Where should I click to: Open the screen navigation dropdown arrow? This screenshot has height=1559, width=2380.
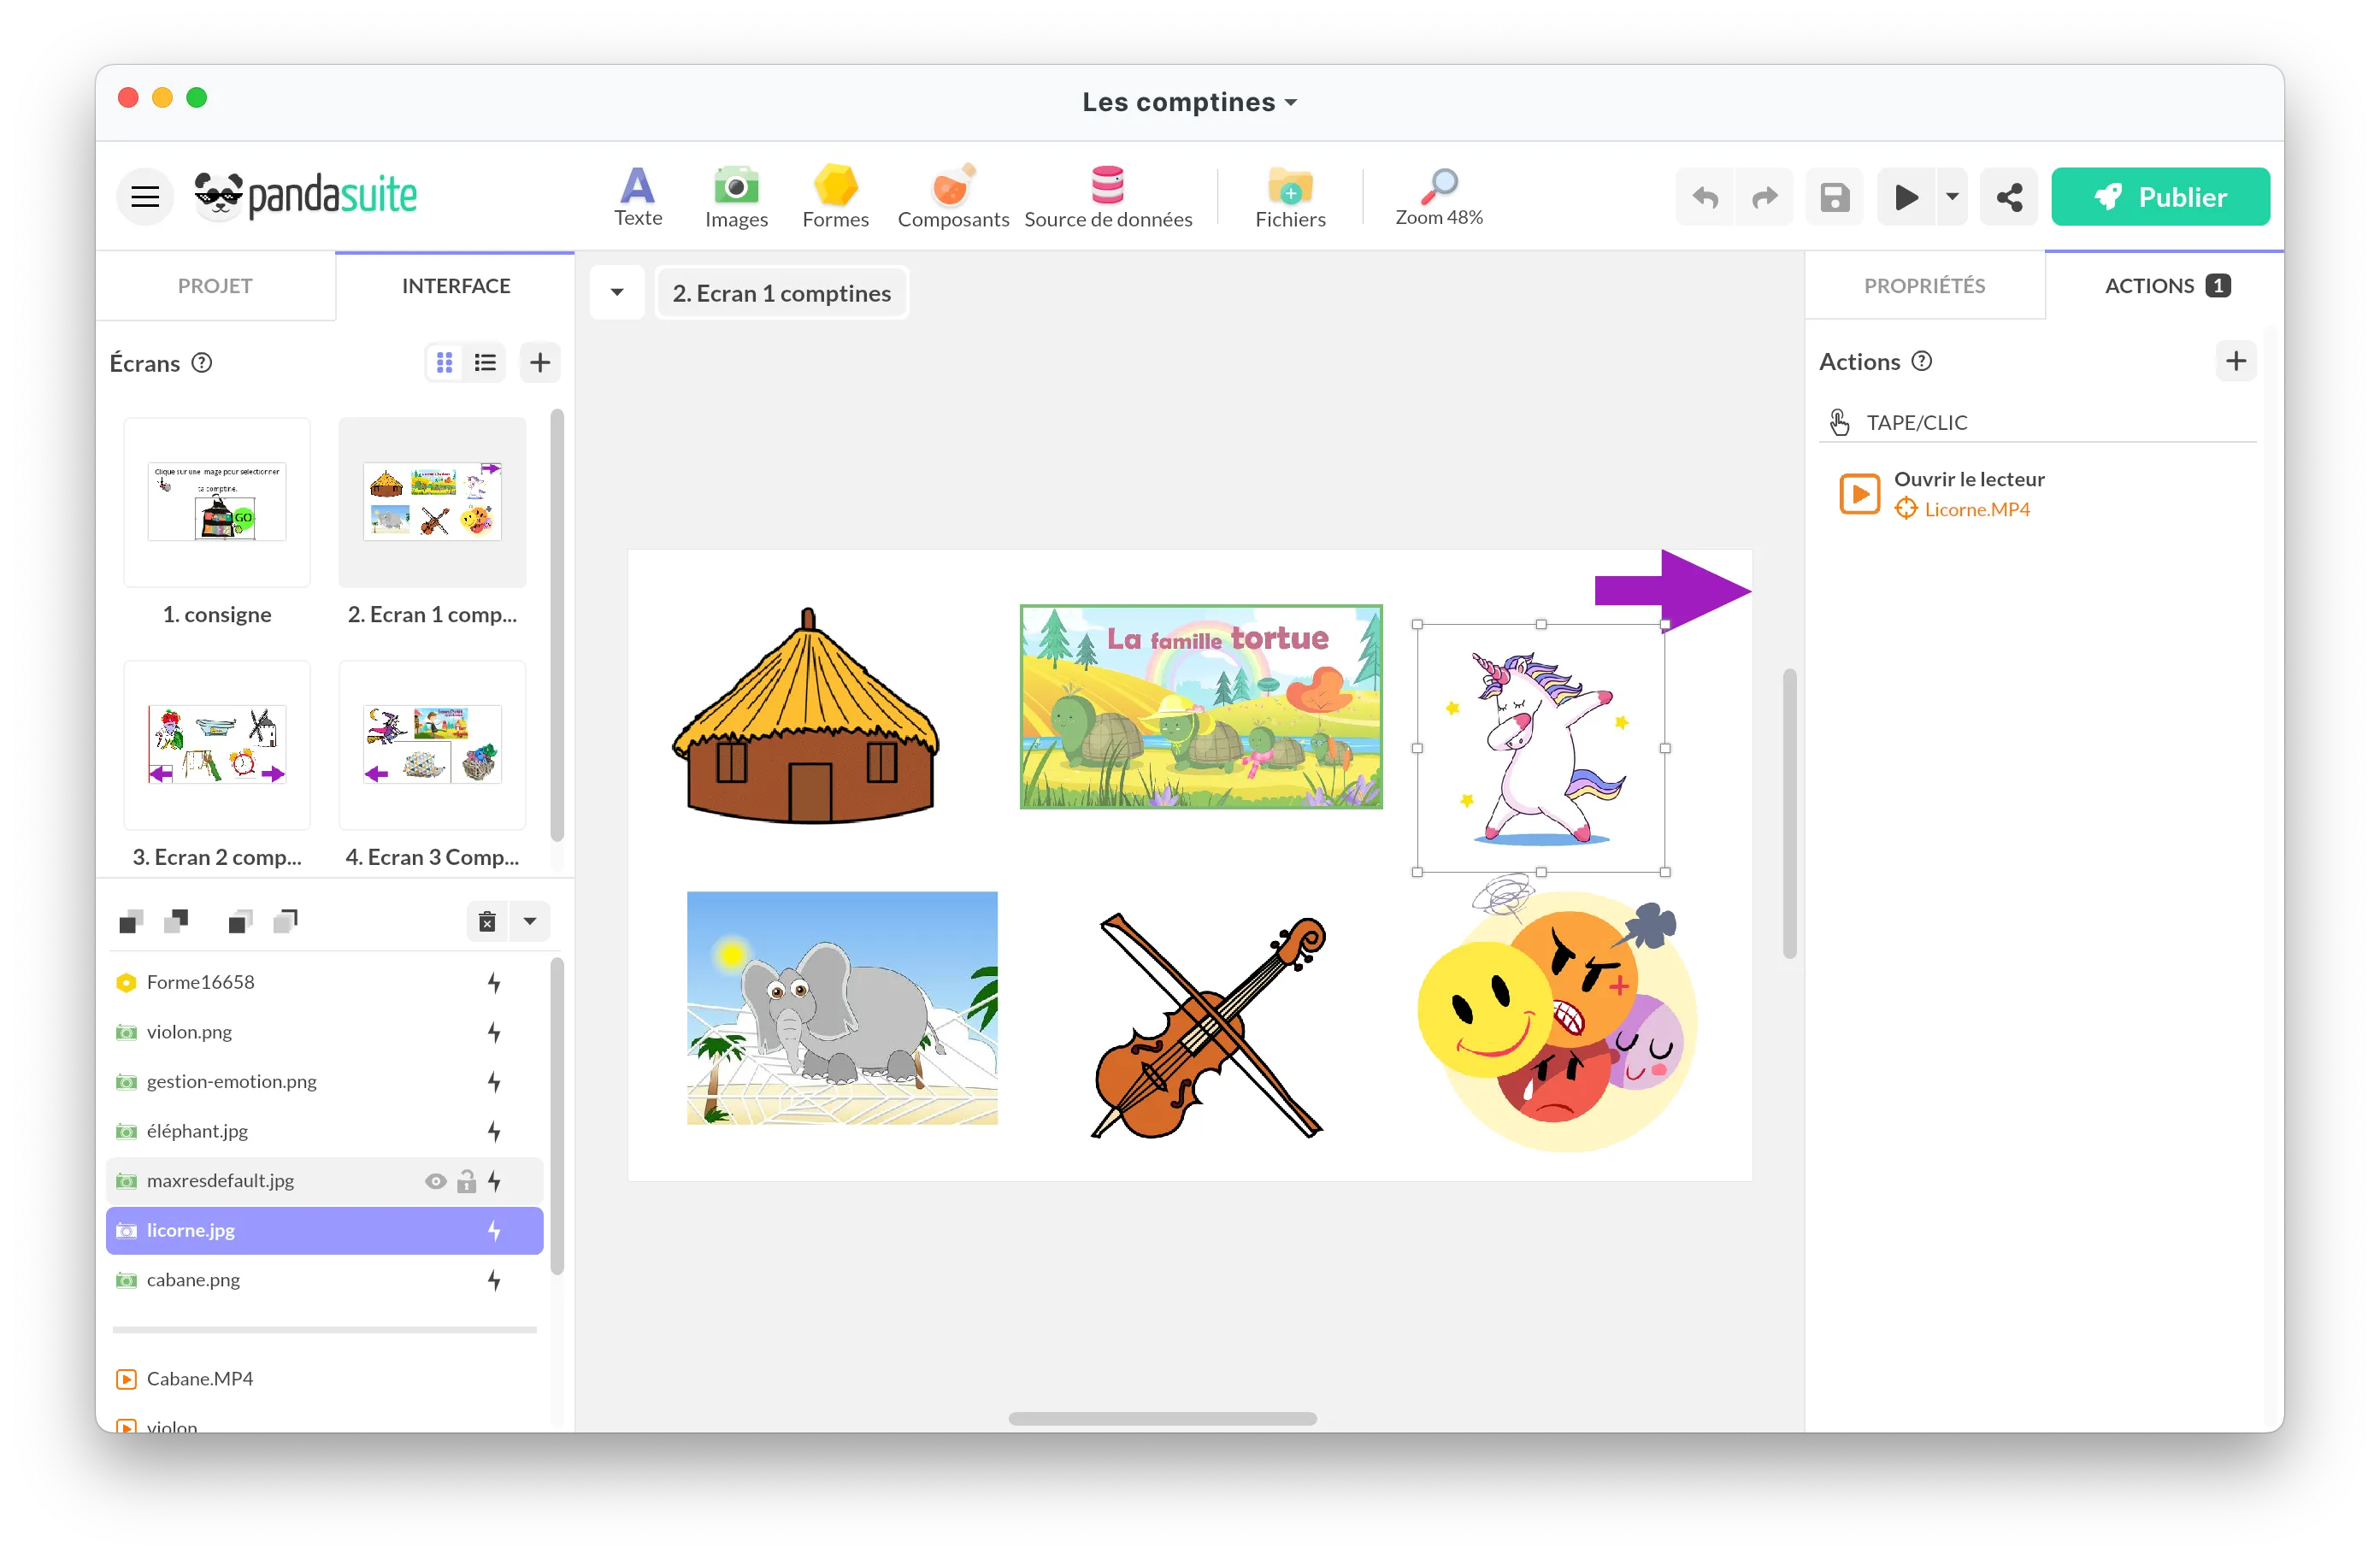(617, 292)
